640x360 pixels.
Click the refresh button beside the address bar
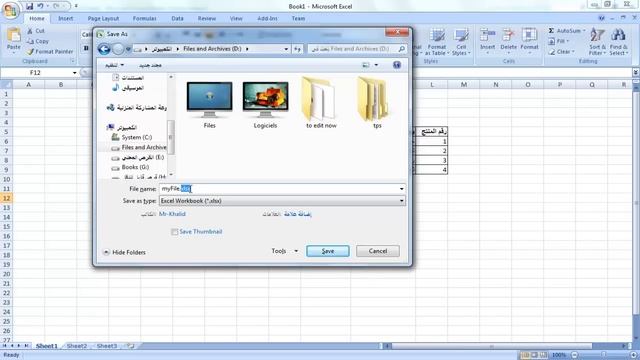(297, 49)
